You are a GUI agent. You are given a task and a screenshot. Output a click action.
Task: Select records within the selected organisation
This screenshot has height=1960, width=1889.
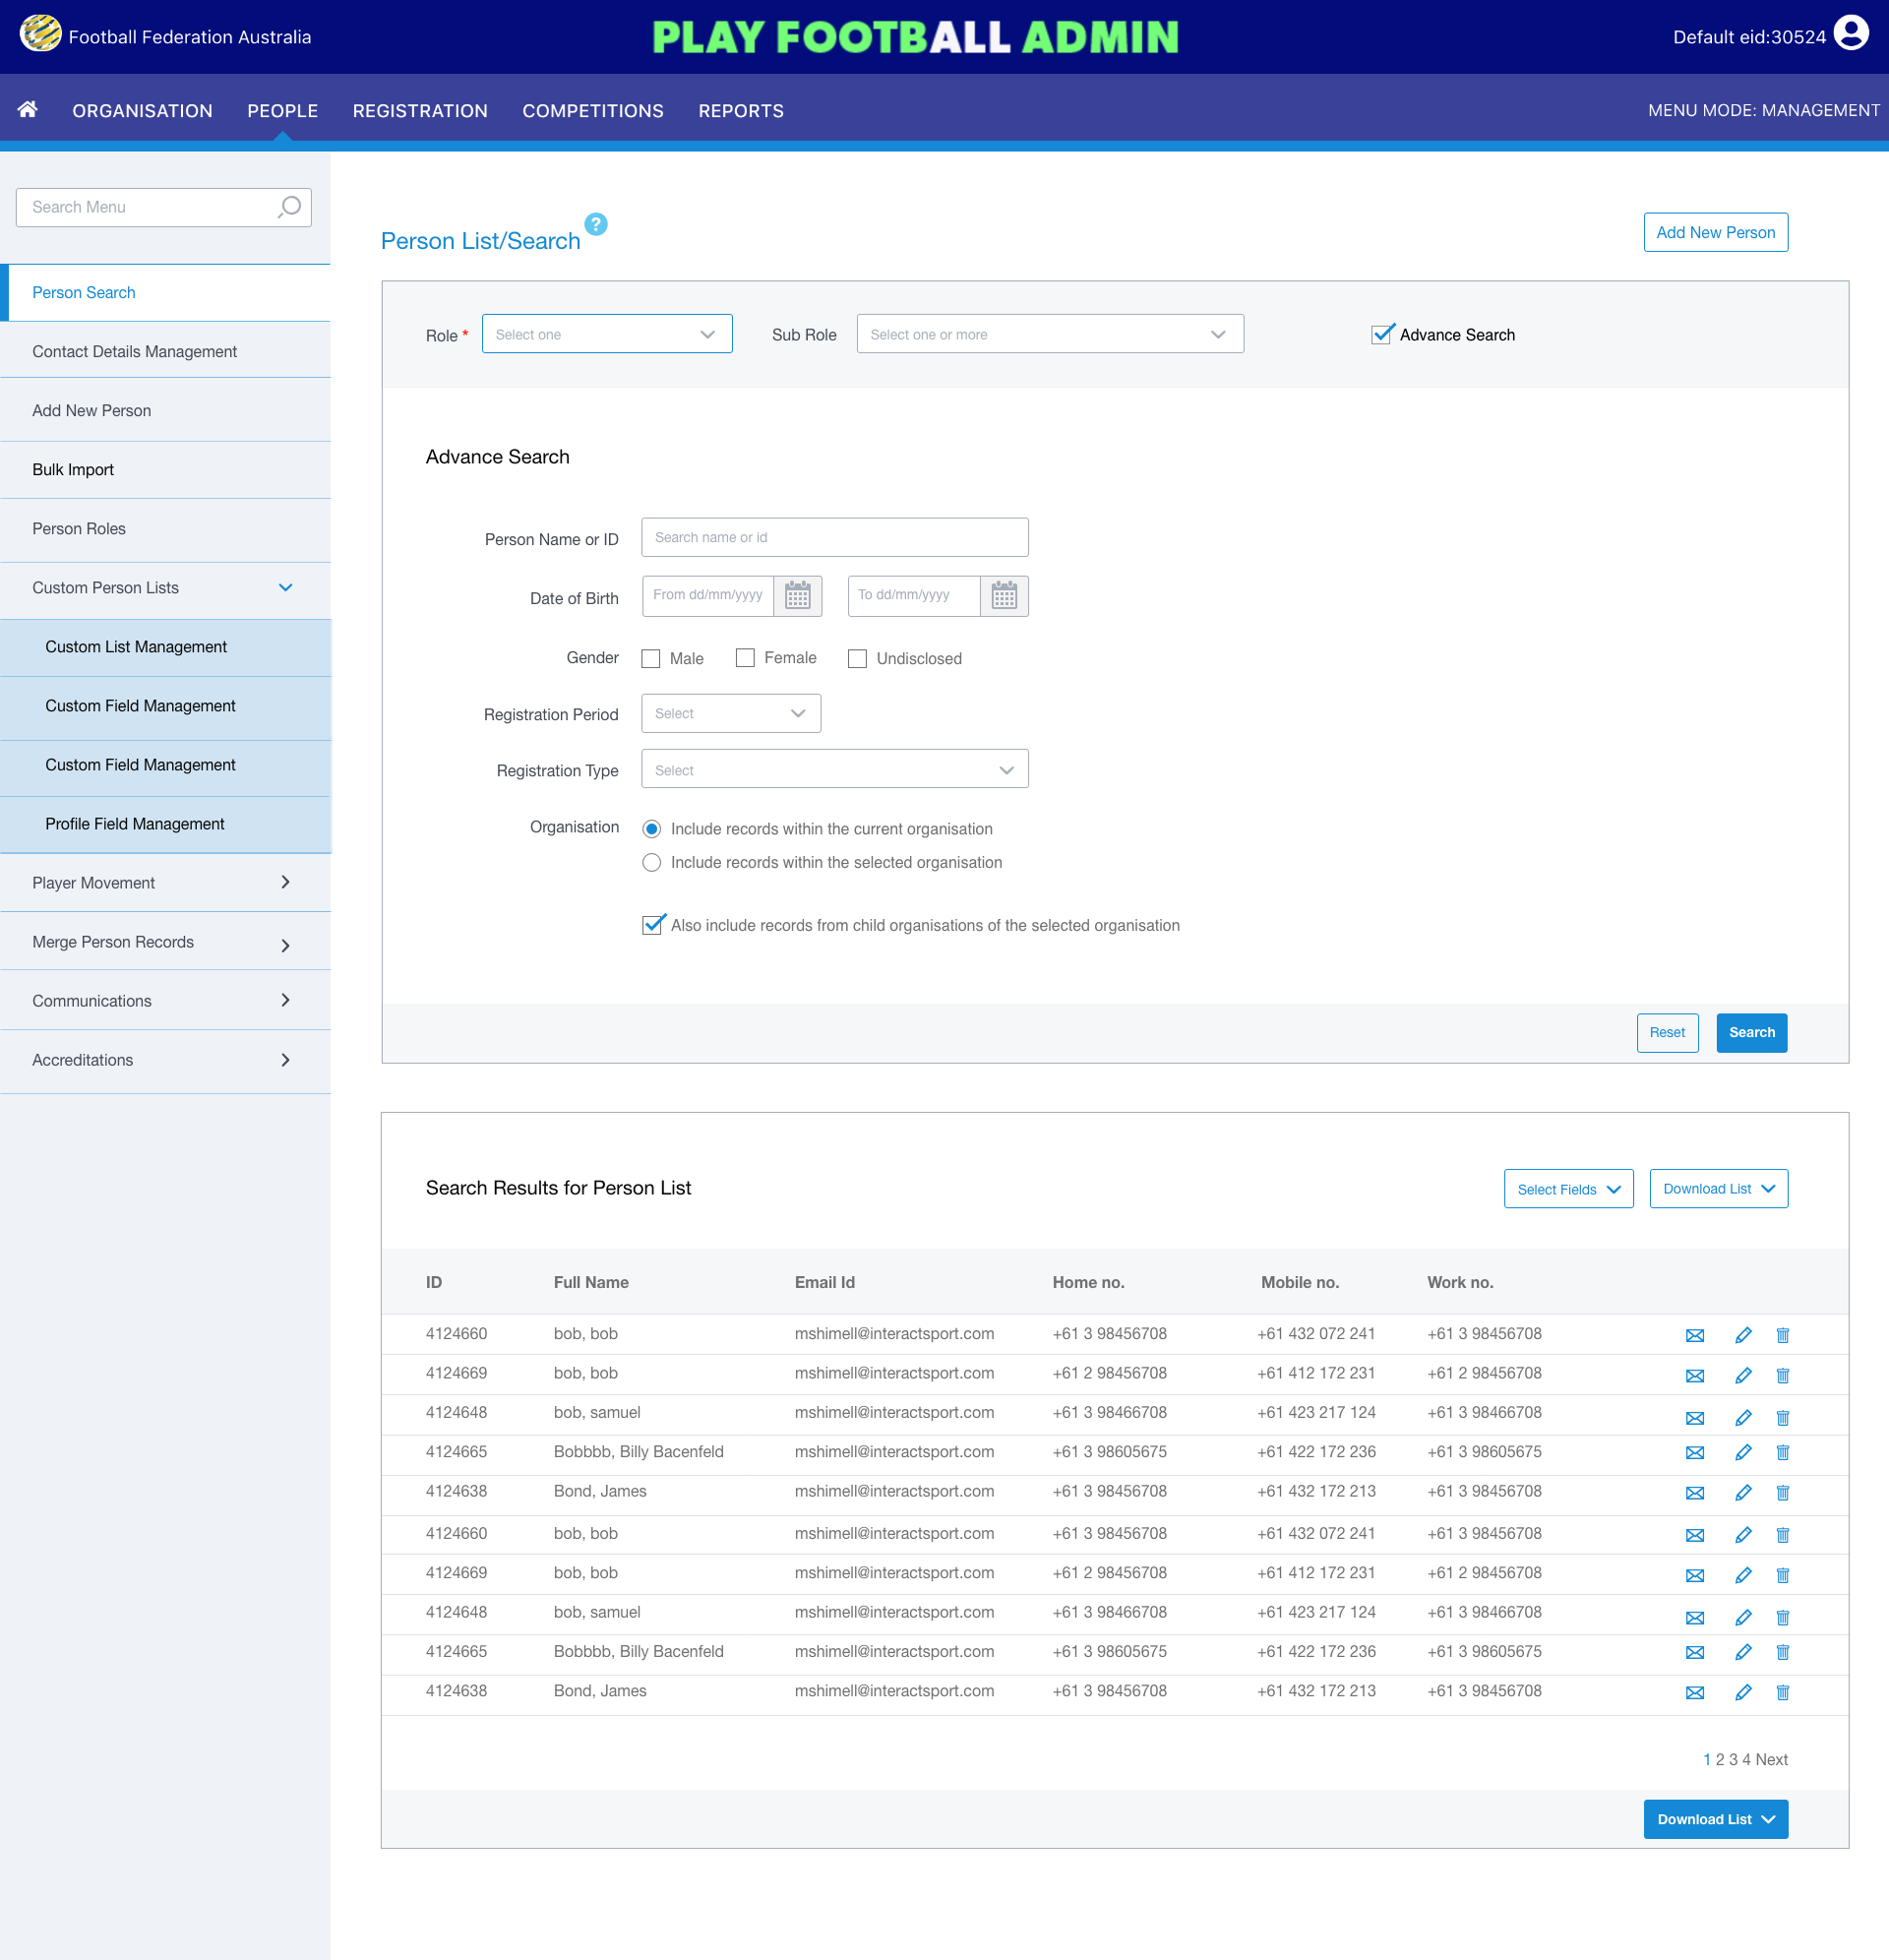point(652,863)
